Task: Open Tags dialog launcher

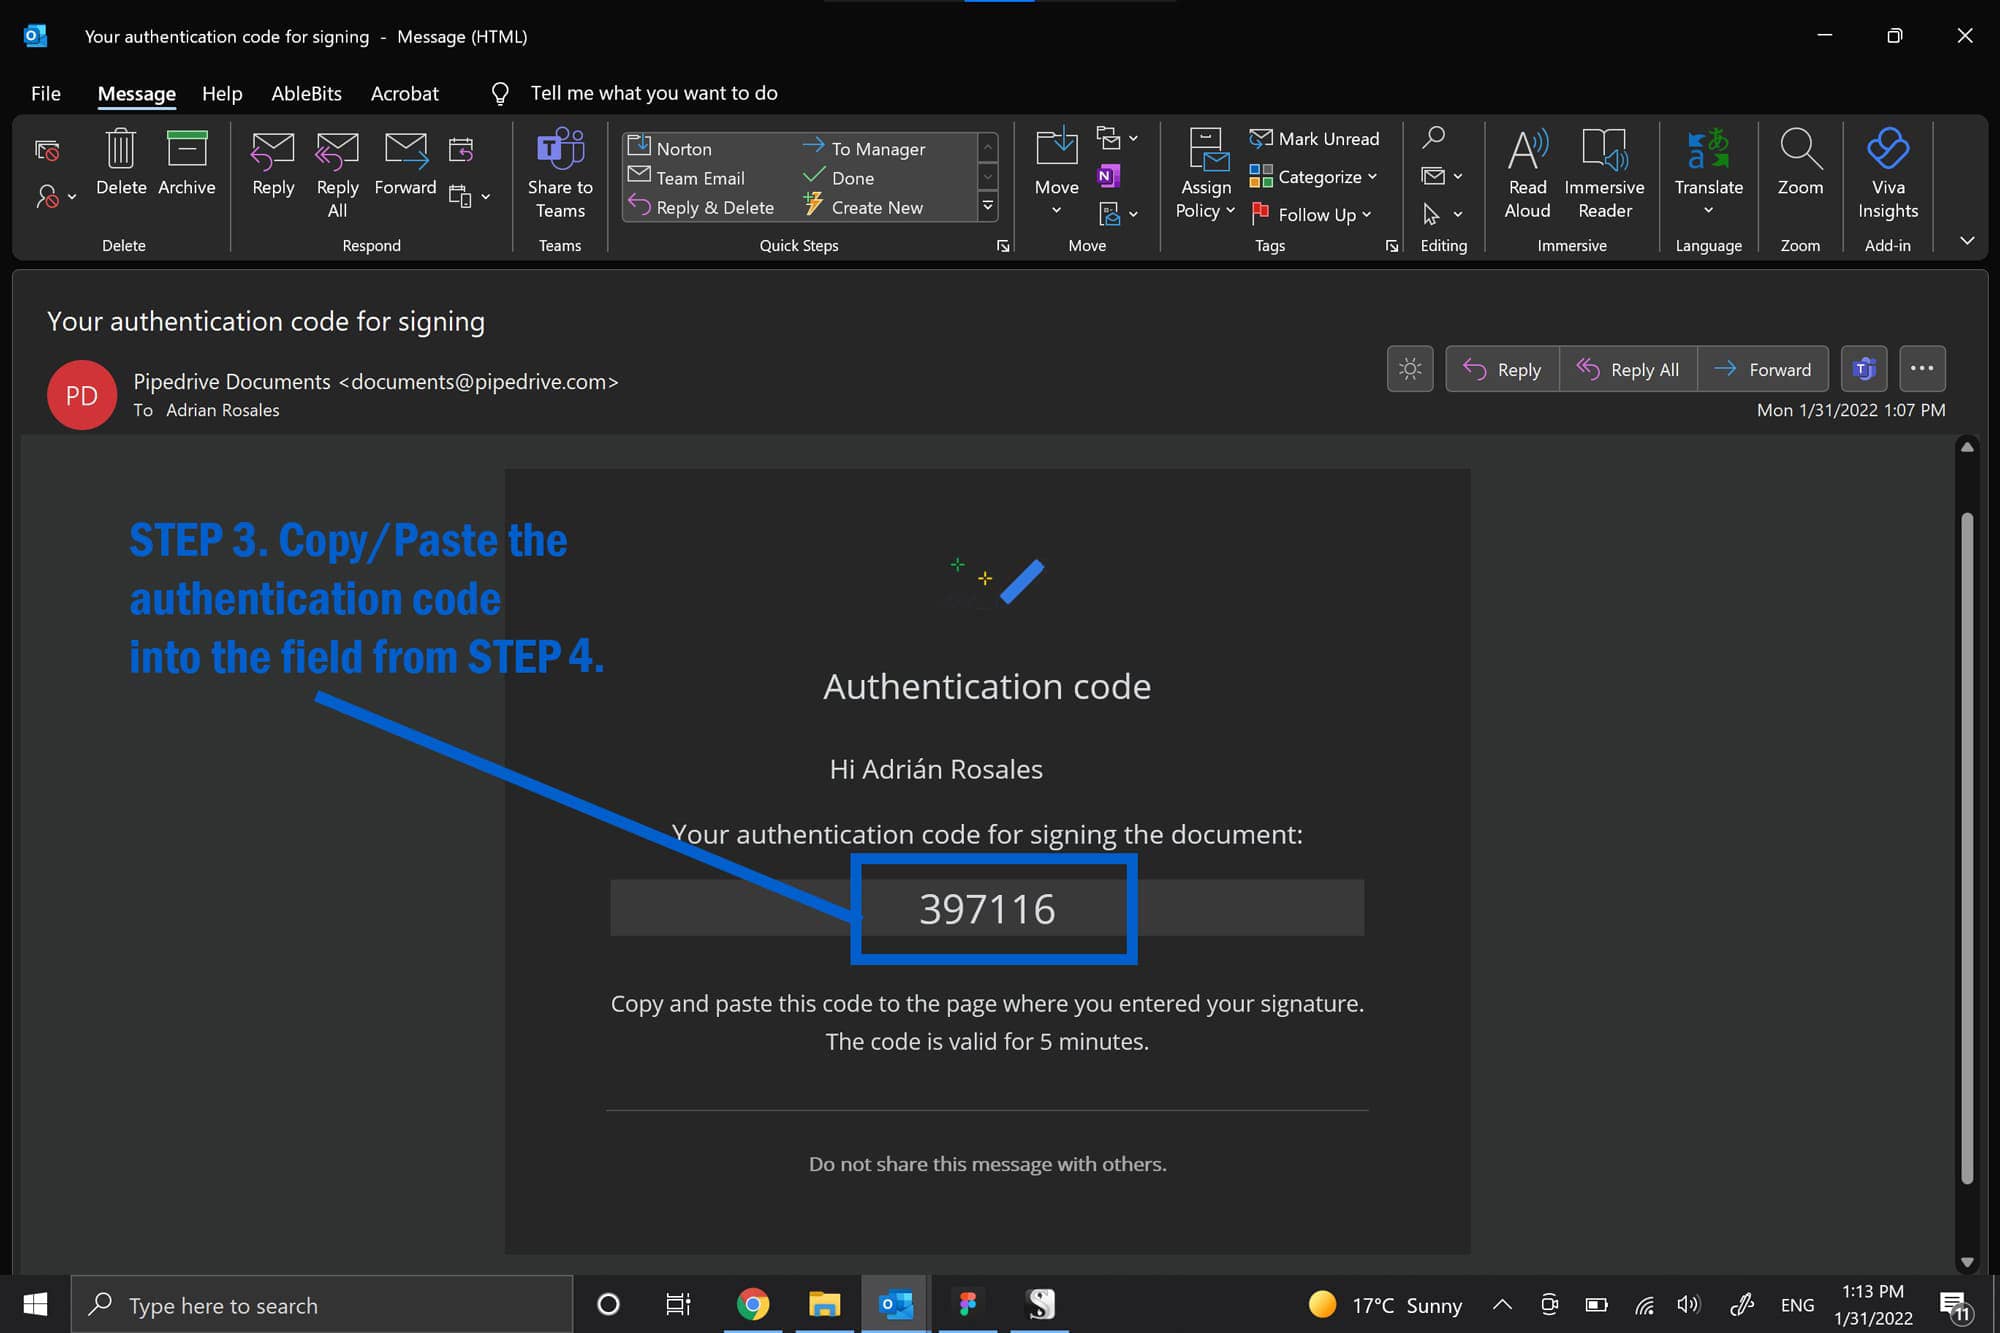Action: [x=1391, y=246]
